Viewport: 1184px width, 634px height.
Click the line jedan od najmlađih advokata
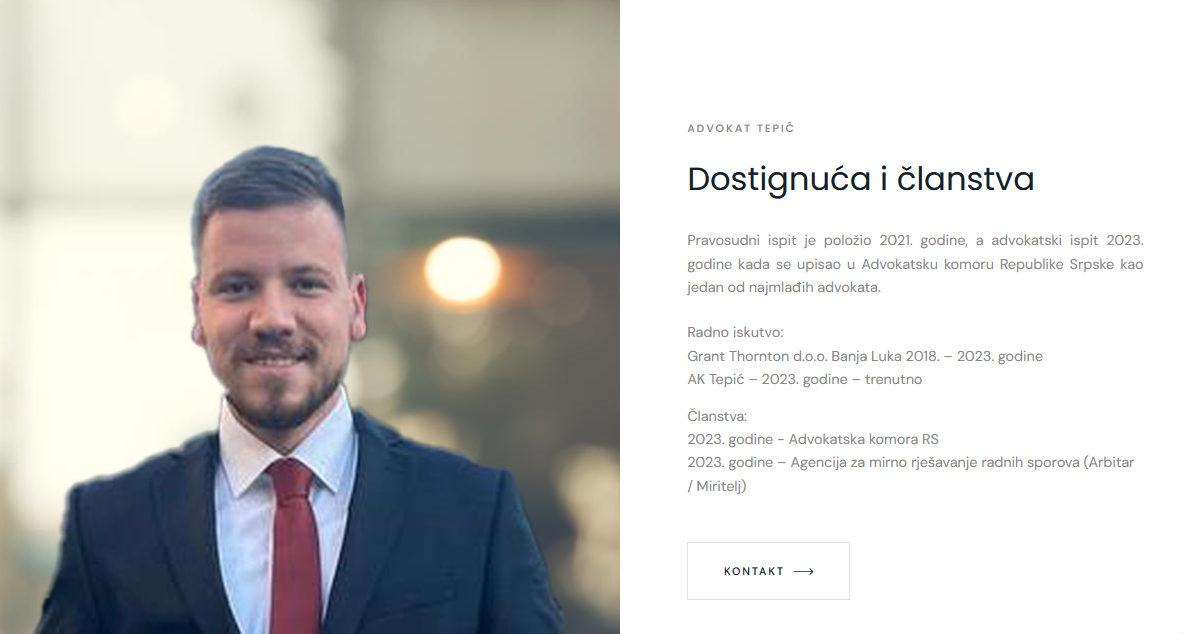pyautogui.click(x=784, y=288)
